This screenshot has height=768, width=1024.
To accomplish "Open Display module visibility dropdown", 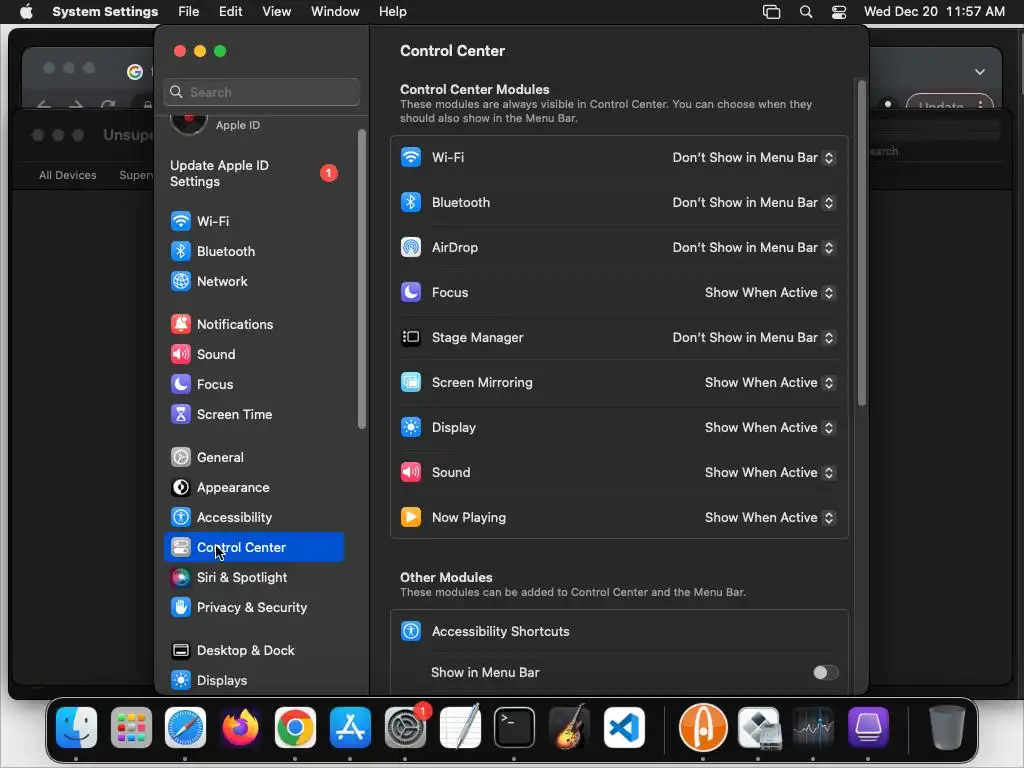I will point(770,428).
